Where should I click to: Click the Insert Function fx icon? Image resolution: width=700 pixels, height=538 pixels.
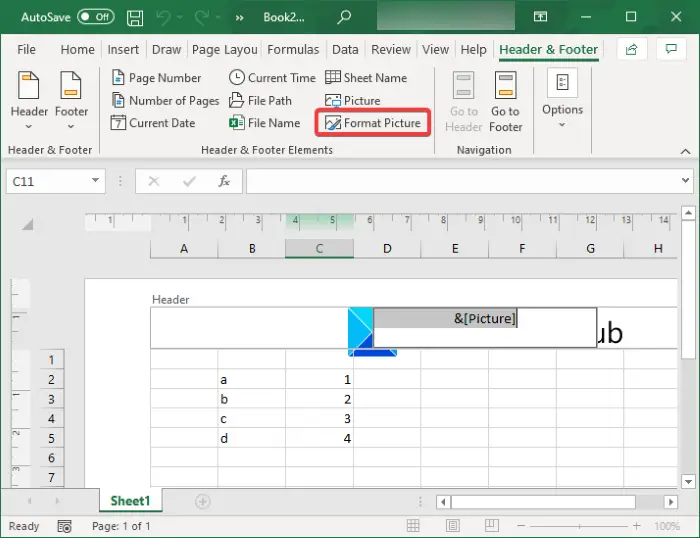pos(224,181)
